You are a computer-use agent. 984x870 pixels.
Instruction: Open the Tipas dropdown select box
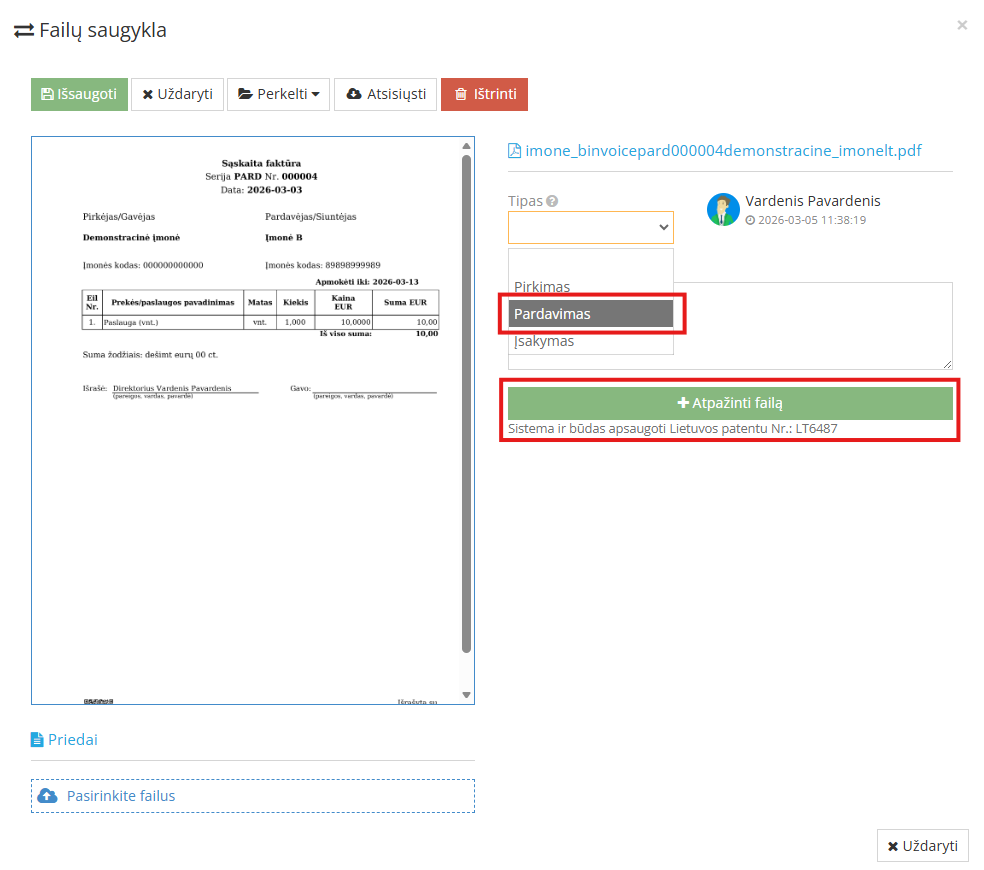point(590,228)
